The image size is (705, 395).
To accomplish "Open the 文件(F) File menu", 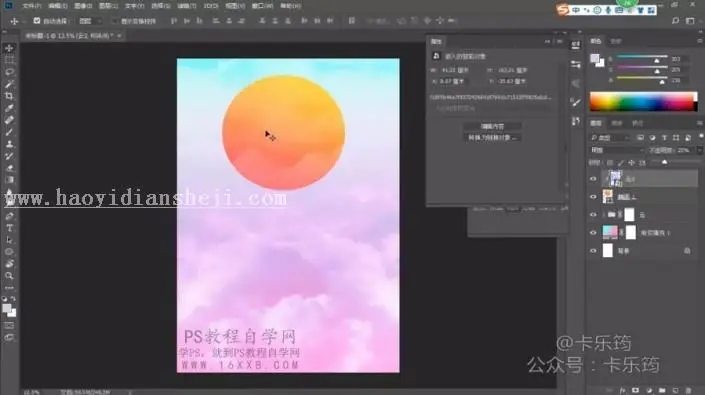I will [x=31, y=6].
